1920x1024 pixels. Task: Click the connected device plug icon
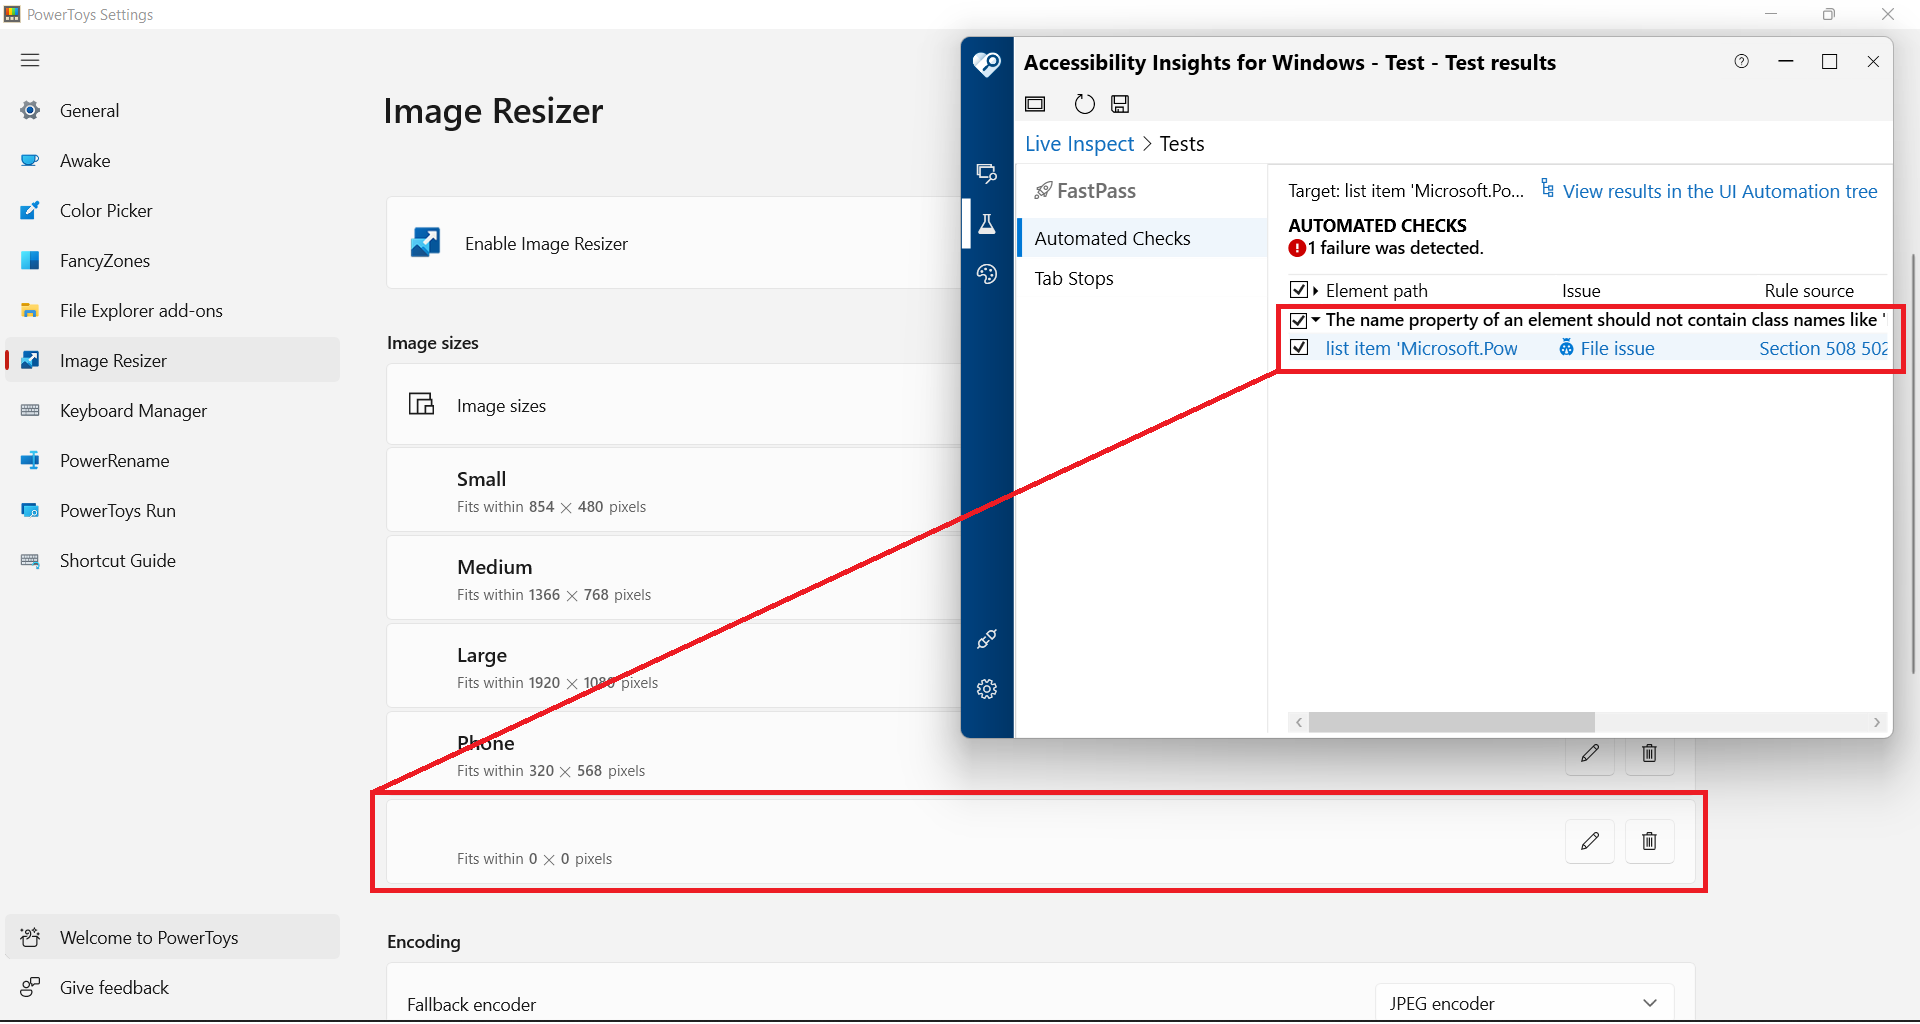pyautogui.click(x=987, y=639)
